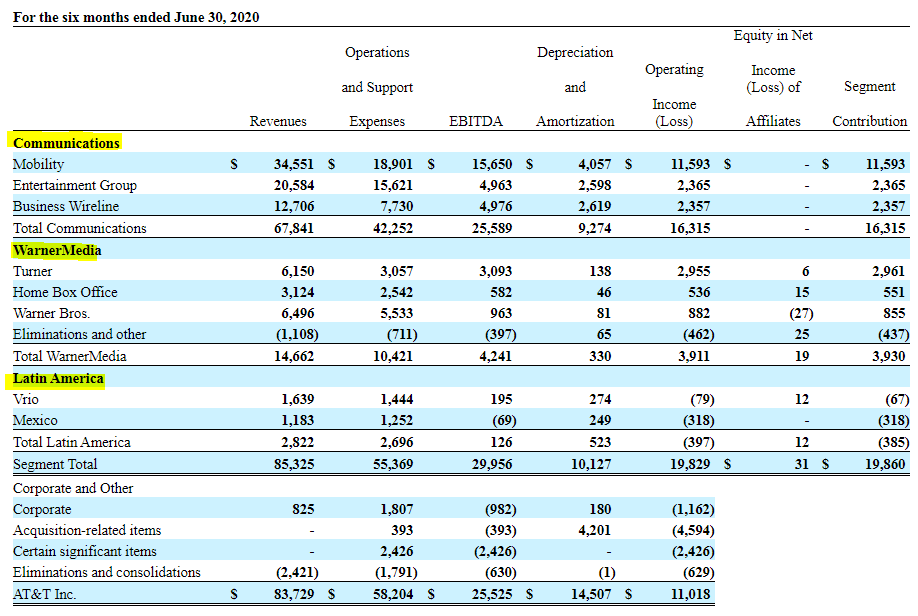Select Total Latin America revenues 2,822

[297, 442]
